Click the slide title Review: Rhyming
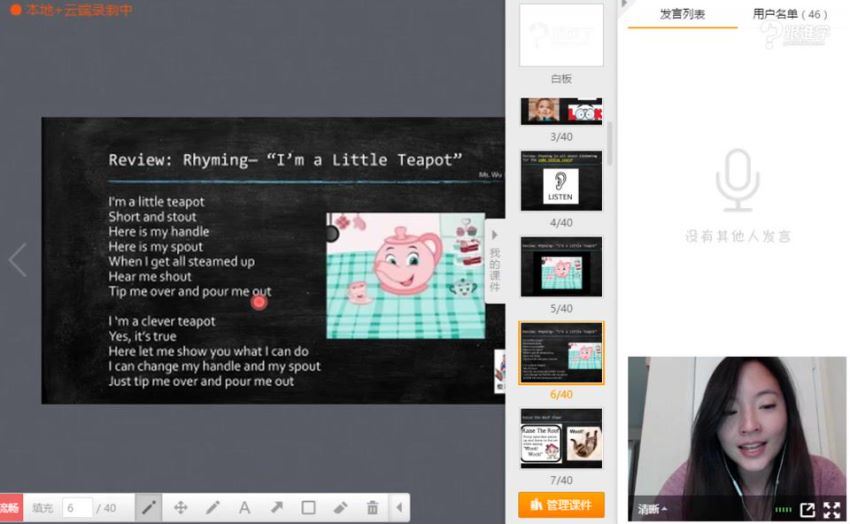The width and height of the screenshot is (850, 524). click(x=285, y=160)
